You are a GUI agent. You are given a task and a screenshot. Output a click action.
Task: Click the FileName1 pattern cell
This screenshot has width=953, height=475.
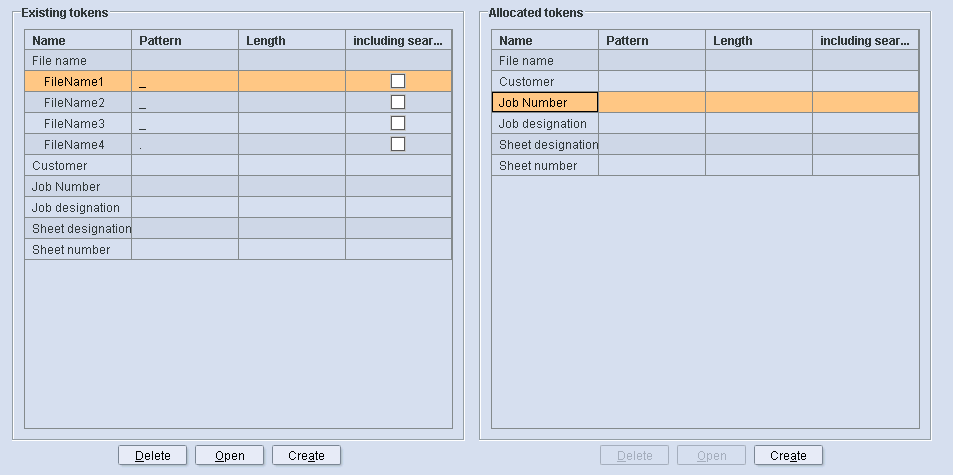point(184,82)
